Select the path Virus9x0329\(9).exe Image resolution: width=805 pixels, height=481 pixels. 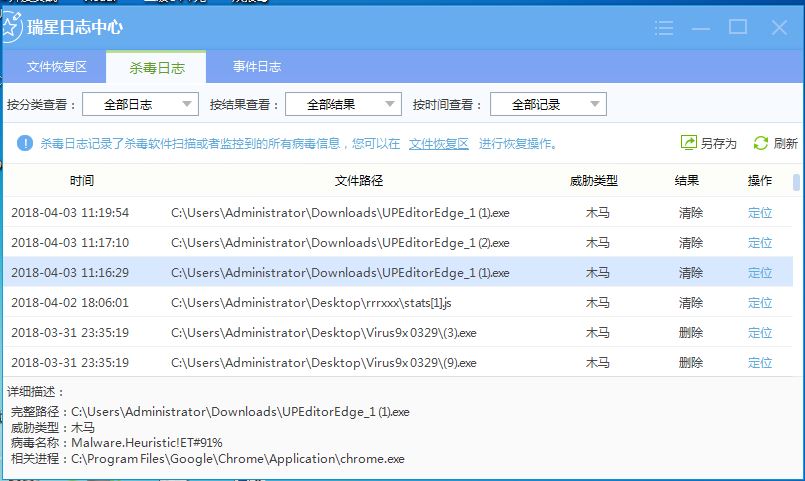coord(324,363)
